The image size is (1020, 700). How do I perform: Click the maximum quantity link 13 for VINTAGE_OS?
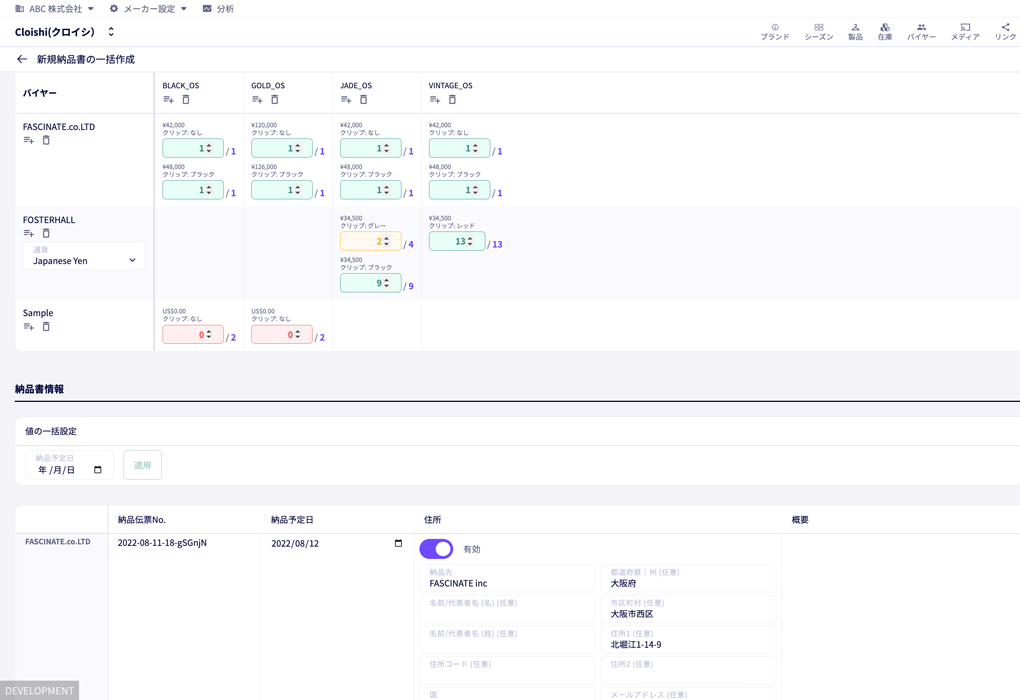pos(497,245)
